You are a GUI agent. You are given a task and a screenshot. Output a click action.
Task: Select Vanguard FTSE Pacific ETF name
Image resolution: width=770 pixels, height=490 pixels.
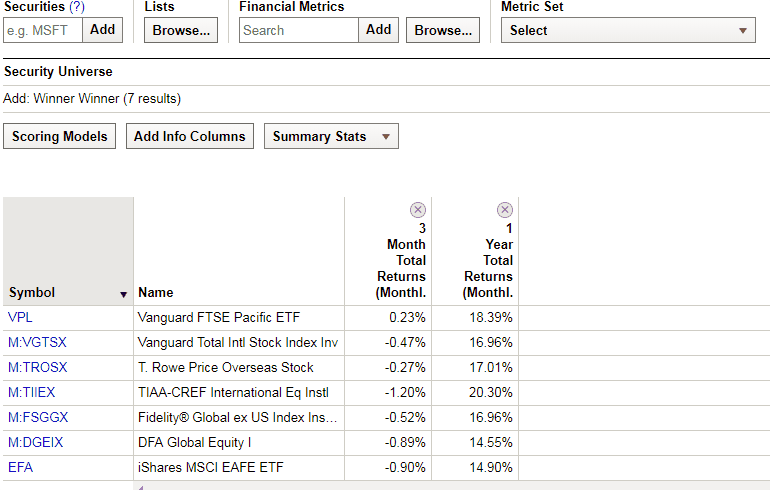tap(219, 317)
